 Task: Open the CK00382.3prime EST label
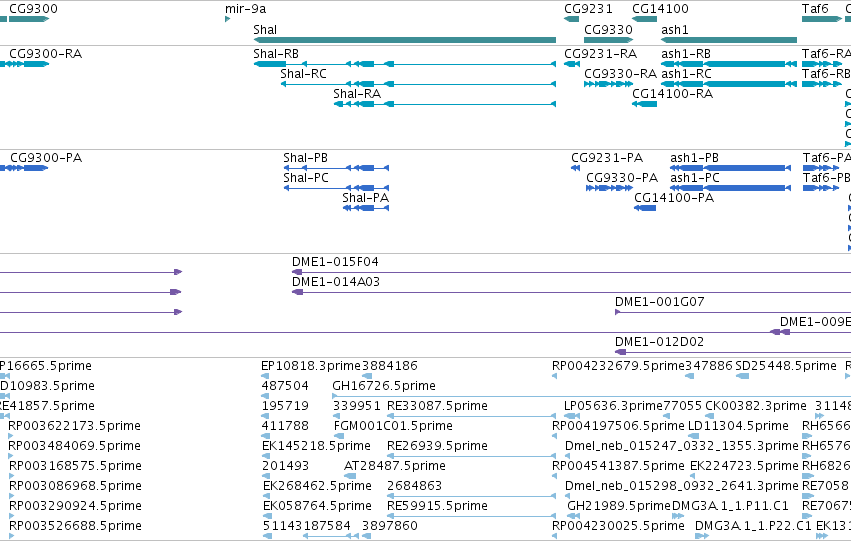[x=755, y=406]
